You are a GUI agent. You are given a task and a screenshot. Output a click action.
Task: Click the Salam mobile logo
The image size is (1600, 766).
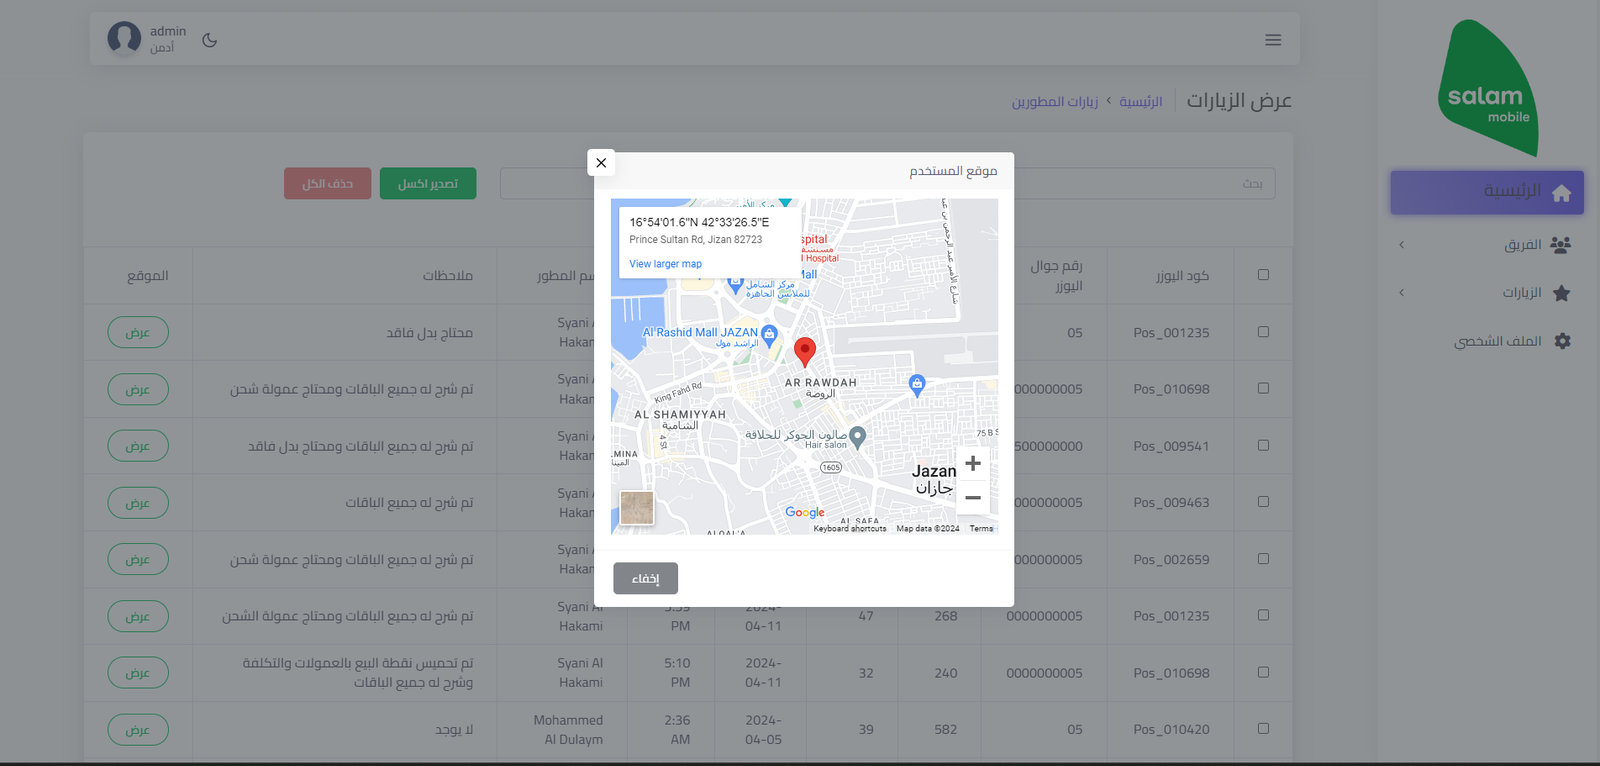1488,88
